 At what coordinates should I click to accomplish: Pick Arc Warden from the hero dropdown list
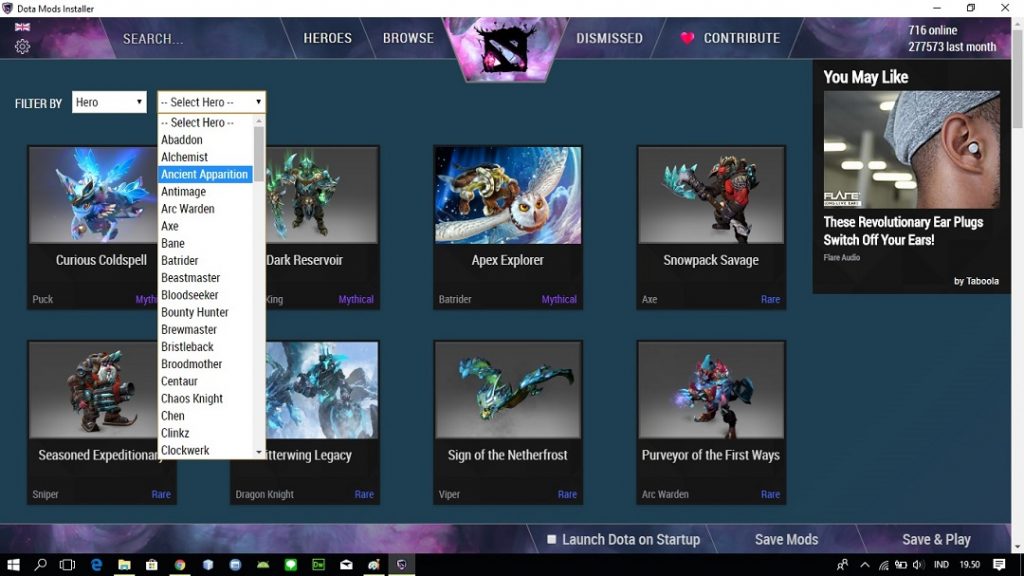point(205,209)
